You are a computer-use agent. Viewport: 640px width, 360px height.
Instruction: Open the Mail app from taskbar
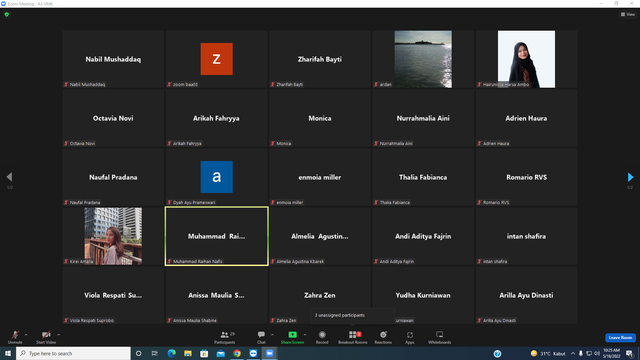pyautogui.click(x=220, y=353)
